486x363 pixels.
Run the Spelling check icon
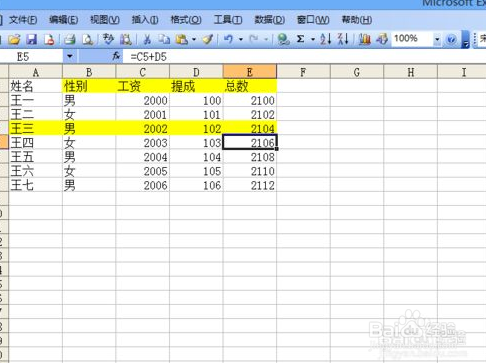108,40
